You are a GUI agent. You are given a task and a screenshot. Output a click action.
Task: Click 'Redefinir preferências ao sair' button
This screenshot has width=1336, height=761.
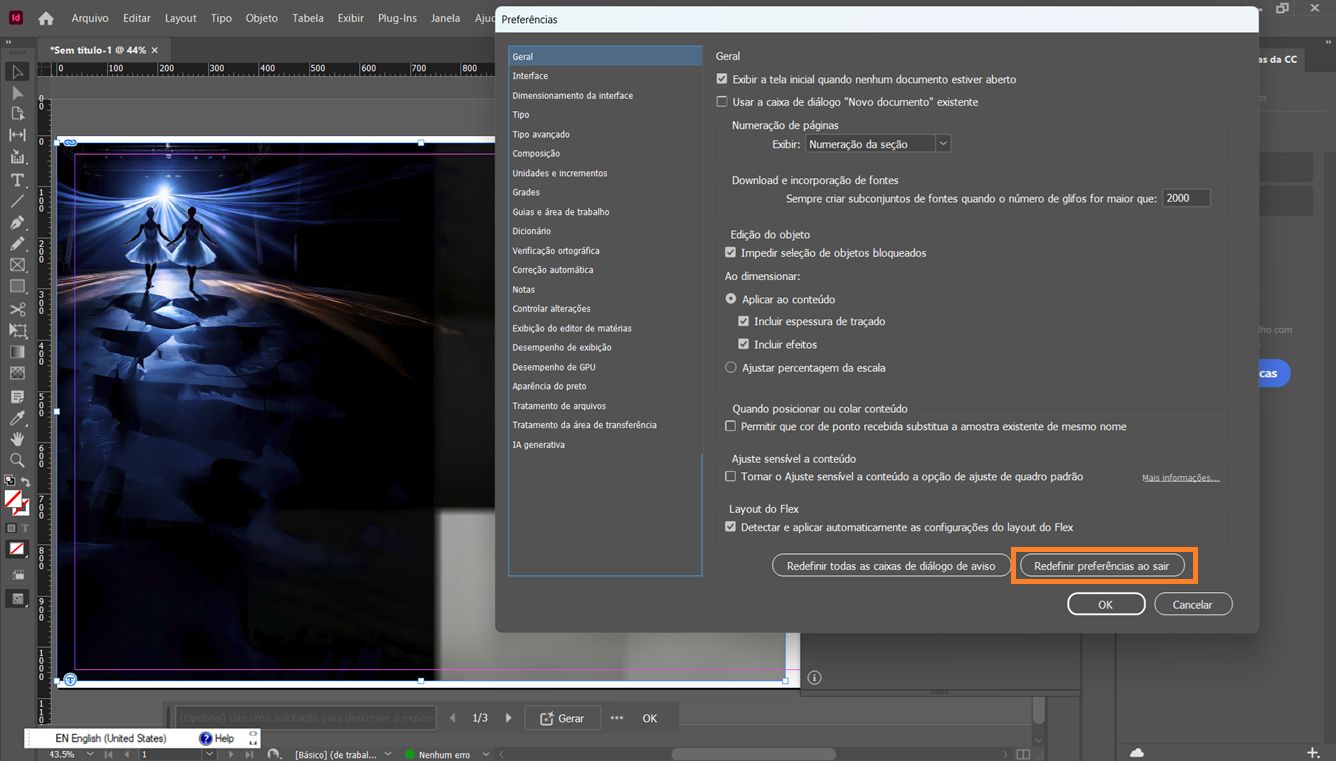(1102, 566)
